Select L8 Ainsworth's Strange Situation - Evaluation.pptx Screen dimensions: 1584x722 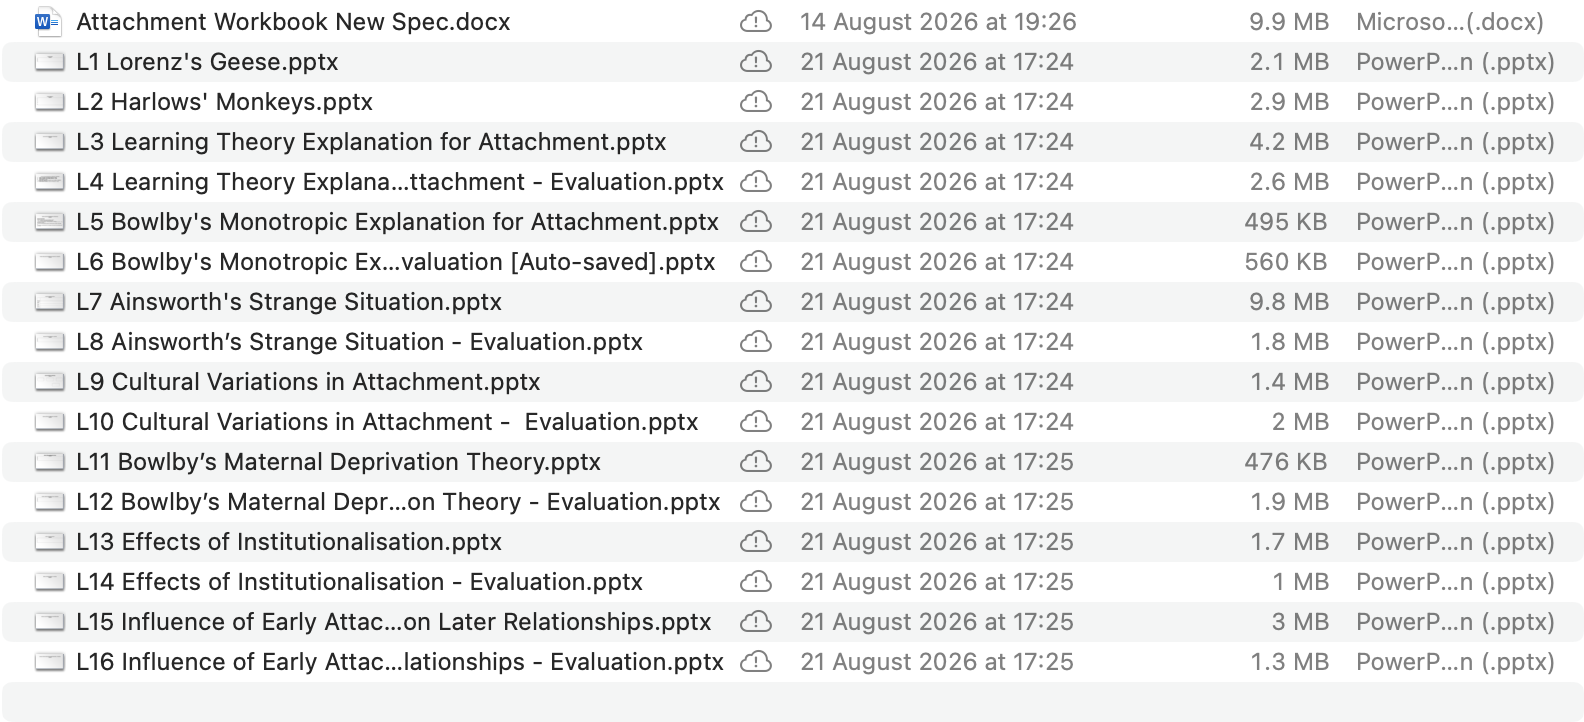point(359,342)
